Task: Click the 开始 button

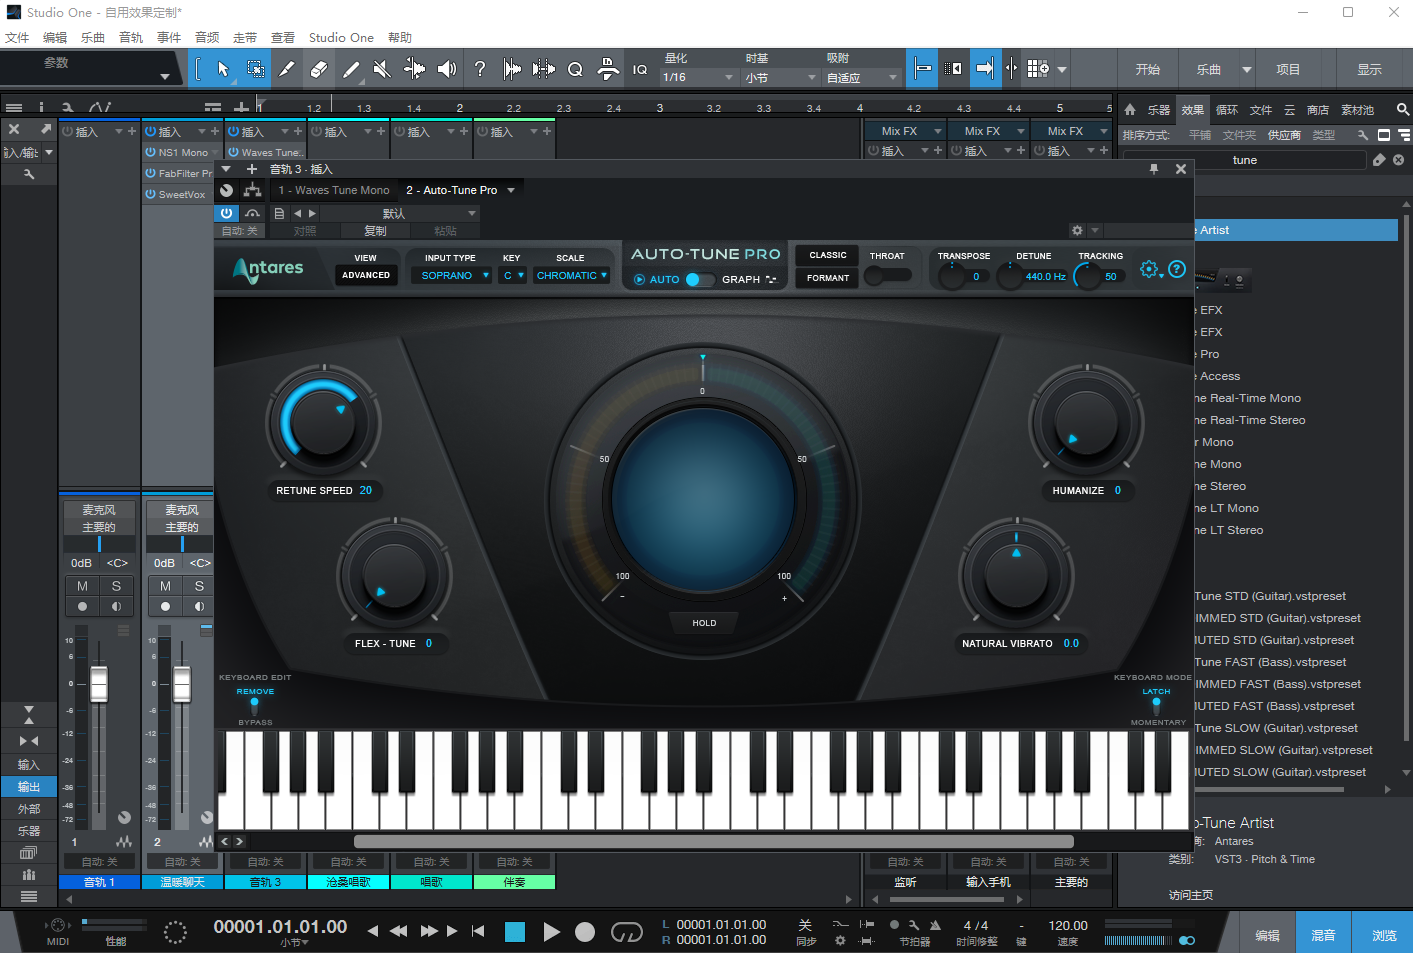Action: click(1147, 70)
